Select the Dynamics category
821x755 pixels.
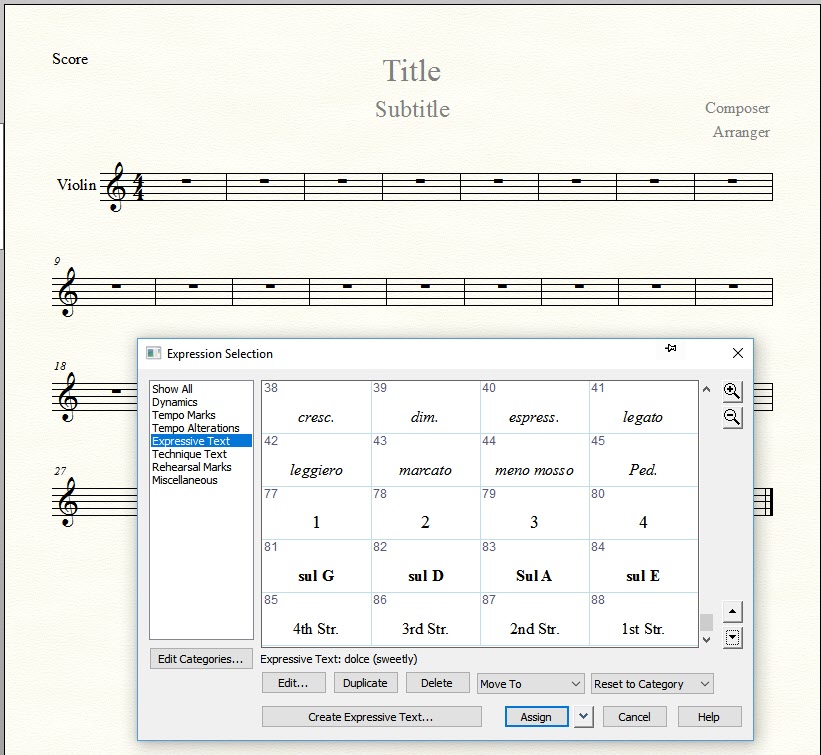pos(175,402)
